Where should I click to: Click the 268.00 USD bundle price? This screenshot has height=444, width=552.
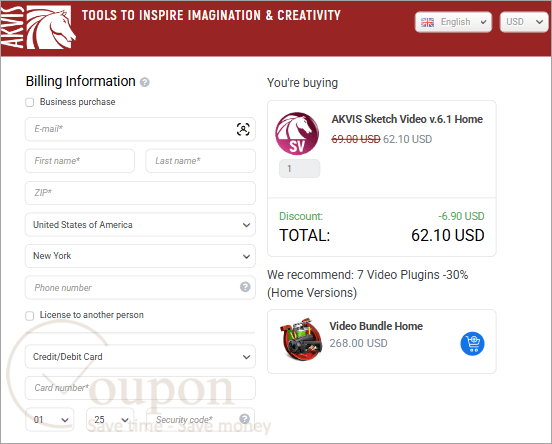point(358,343)
